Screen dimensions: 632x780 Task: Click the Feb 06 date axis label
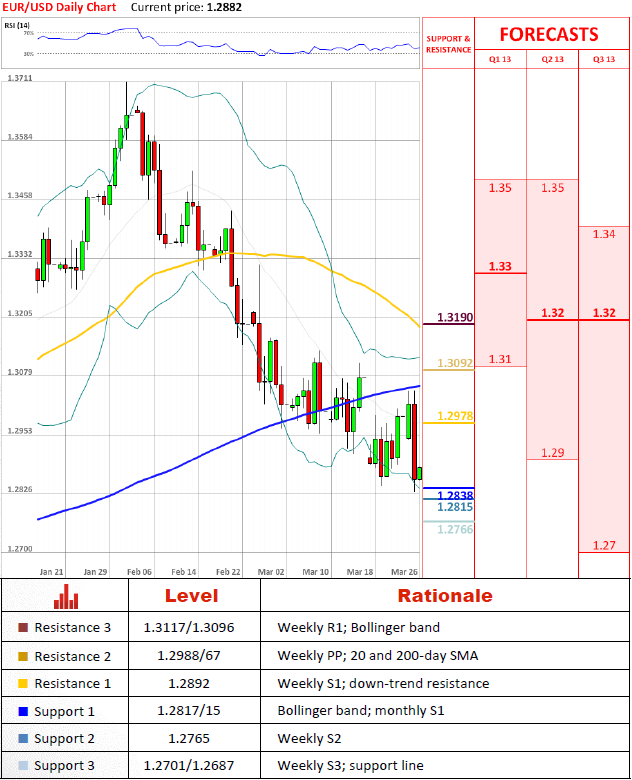coord(139,572)
